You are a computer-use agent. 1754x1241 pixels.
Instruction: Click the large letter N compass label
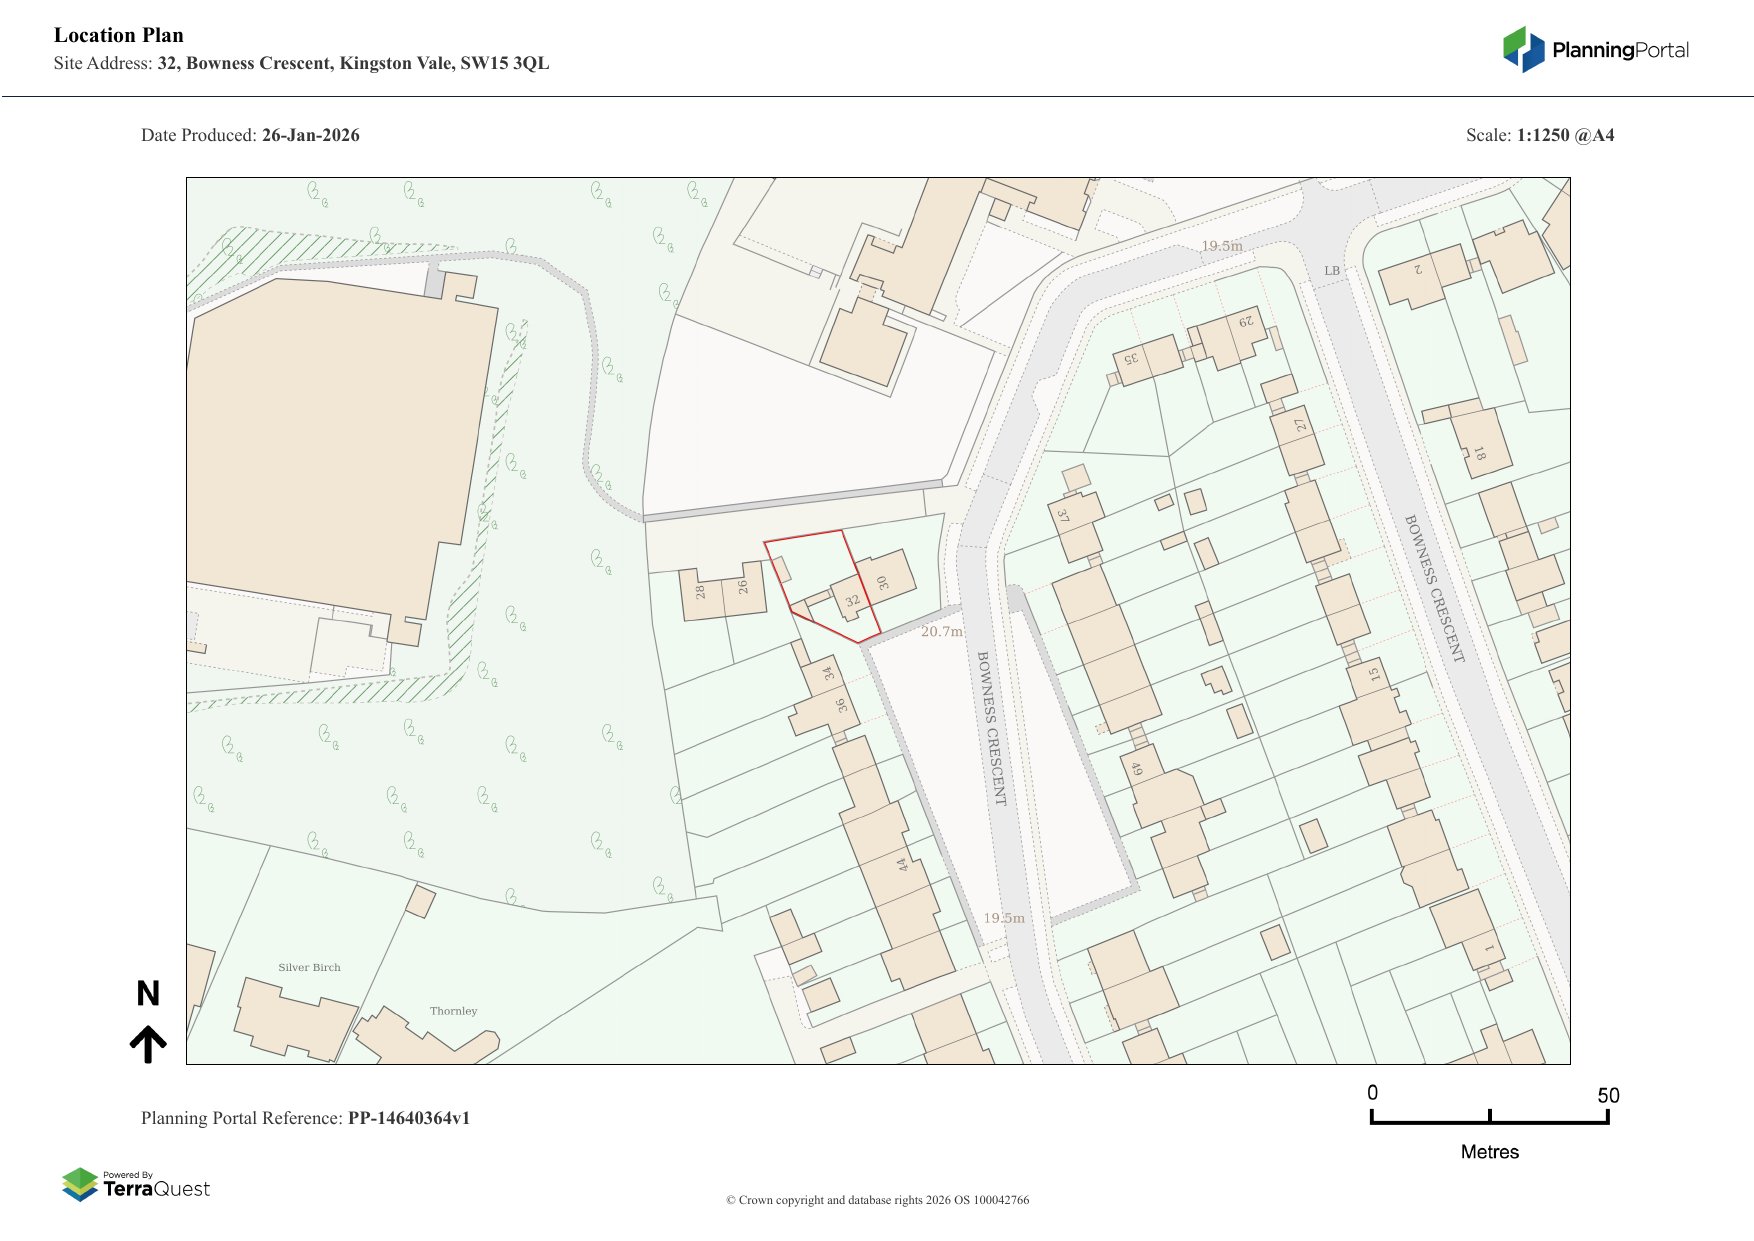148,993
